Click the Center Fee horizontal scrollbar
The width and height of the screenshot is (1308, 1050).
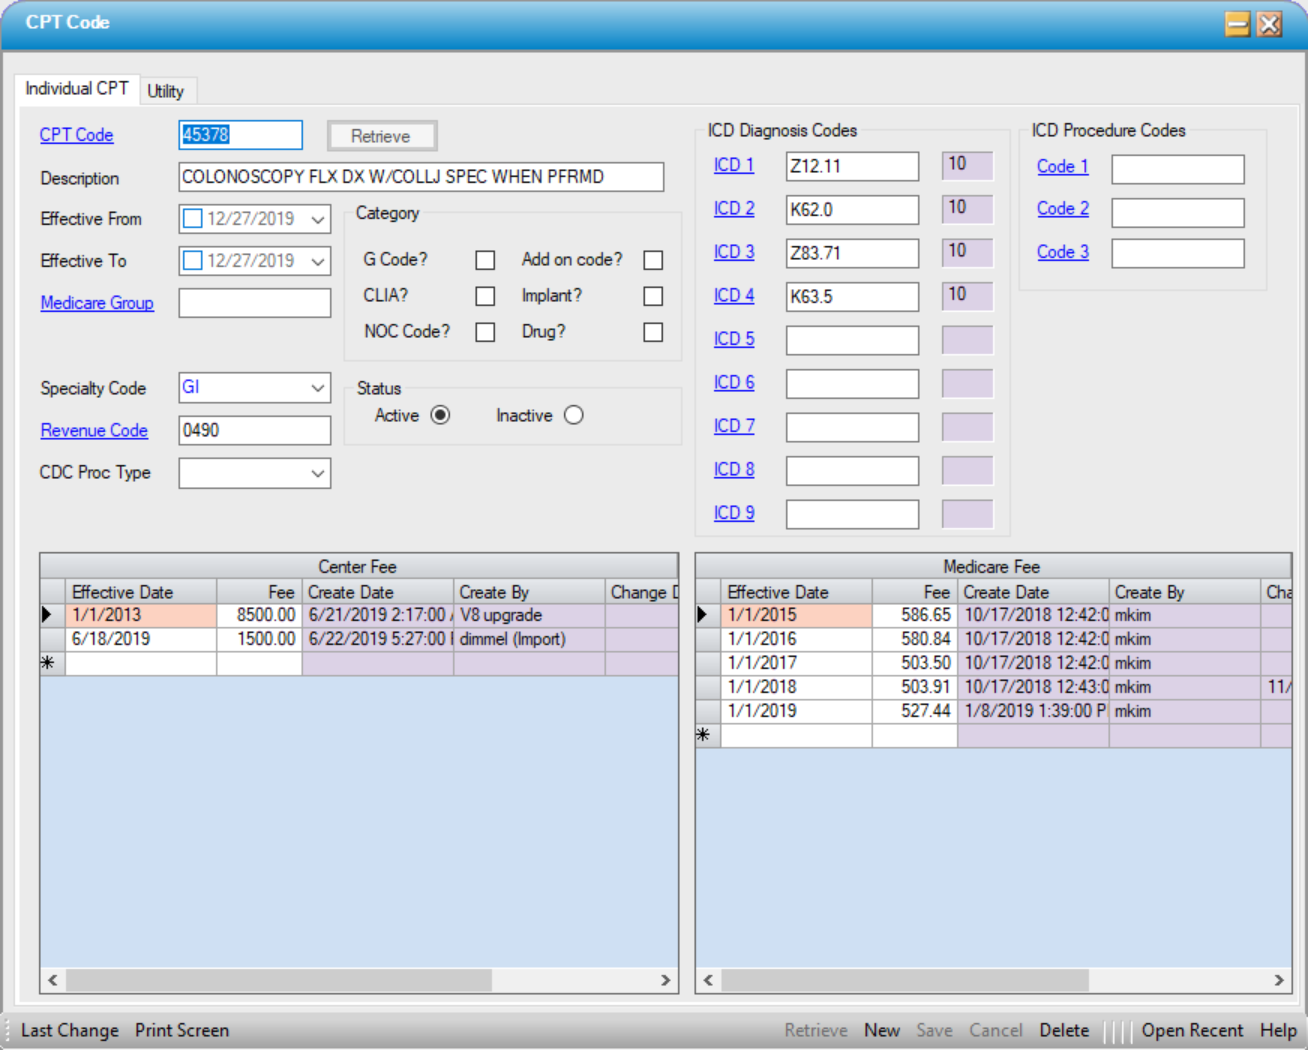point(280,980)
